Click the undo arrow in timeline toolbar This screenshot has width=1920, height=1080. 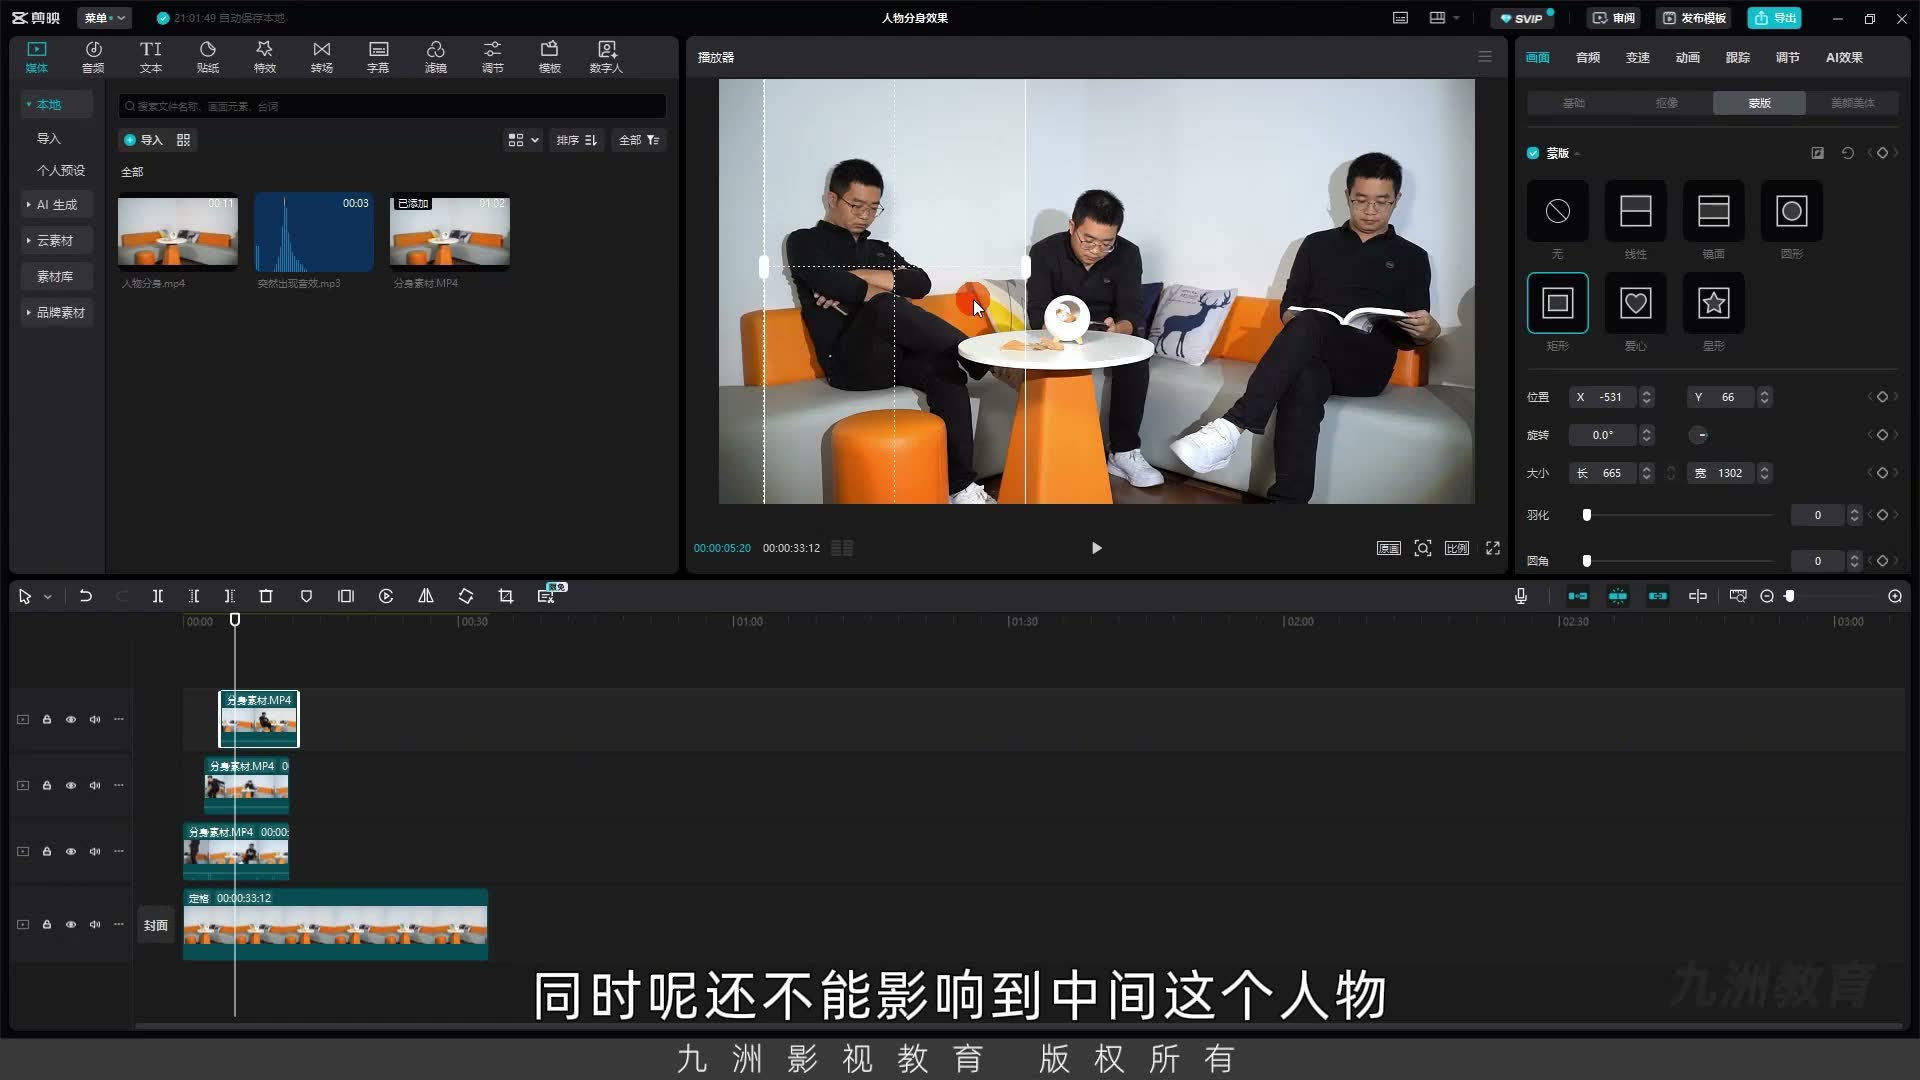pyautogui.click(x=86, y=596)
